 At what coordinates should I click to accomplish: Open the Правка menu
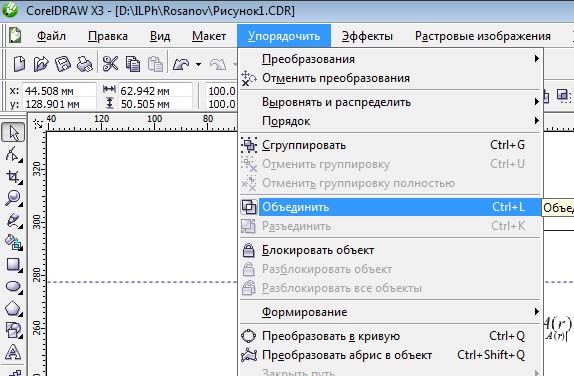(108, 36)
